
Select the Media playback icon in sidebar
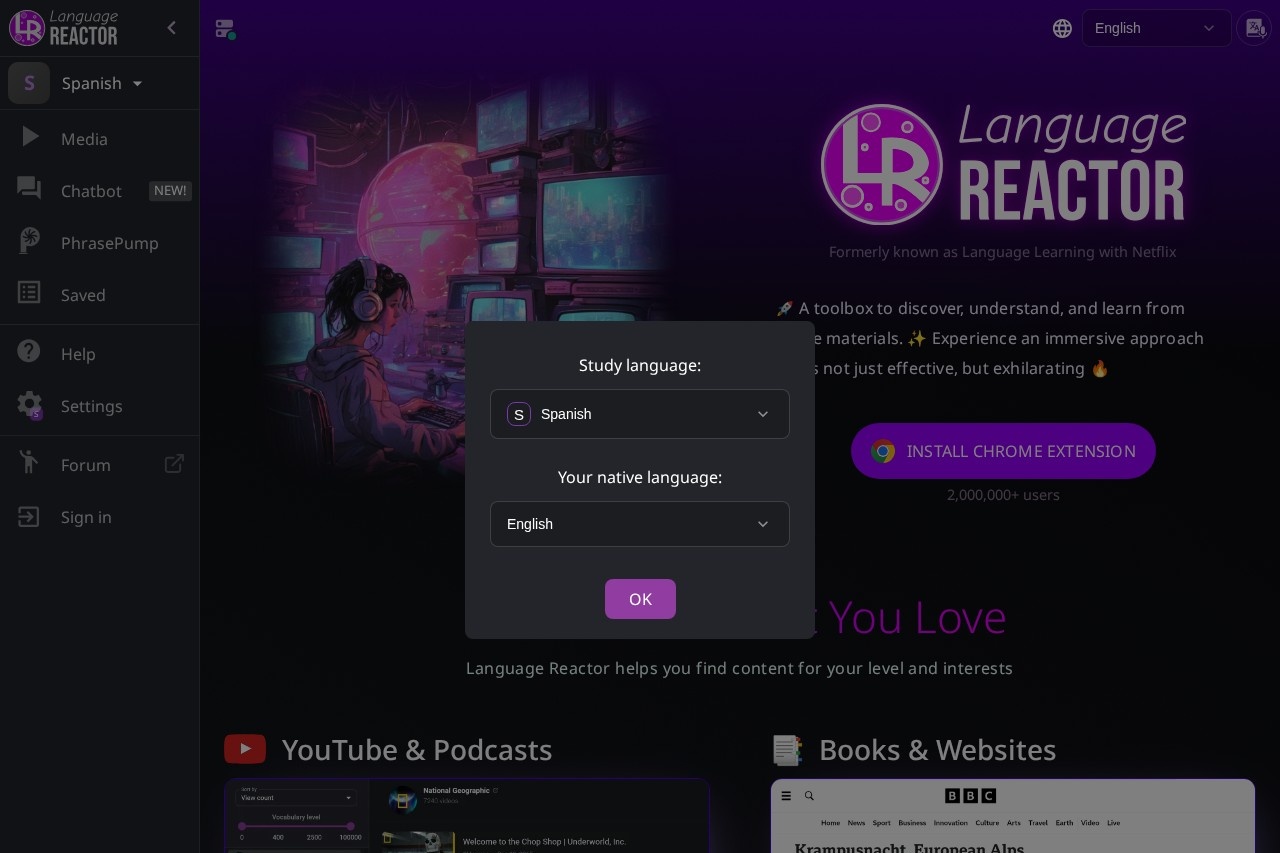29,139
